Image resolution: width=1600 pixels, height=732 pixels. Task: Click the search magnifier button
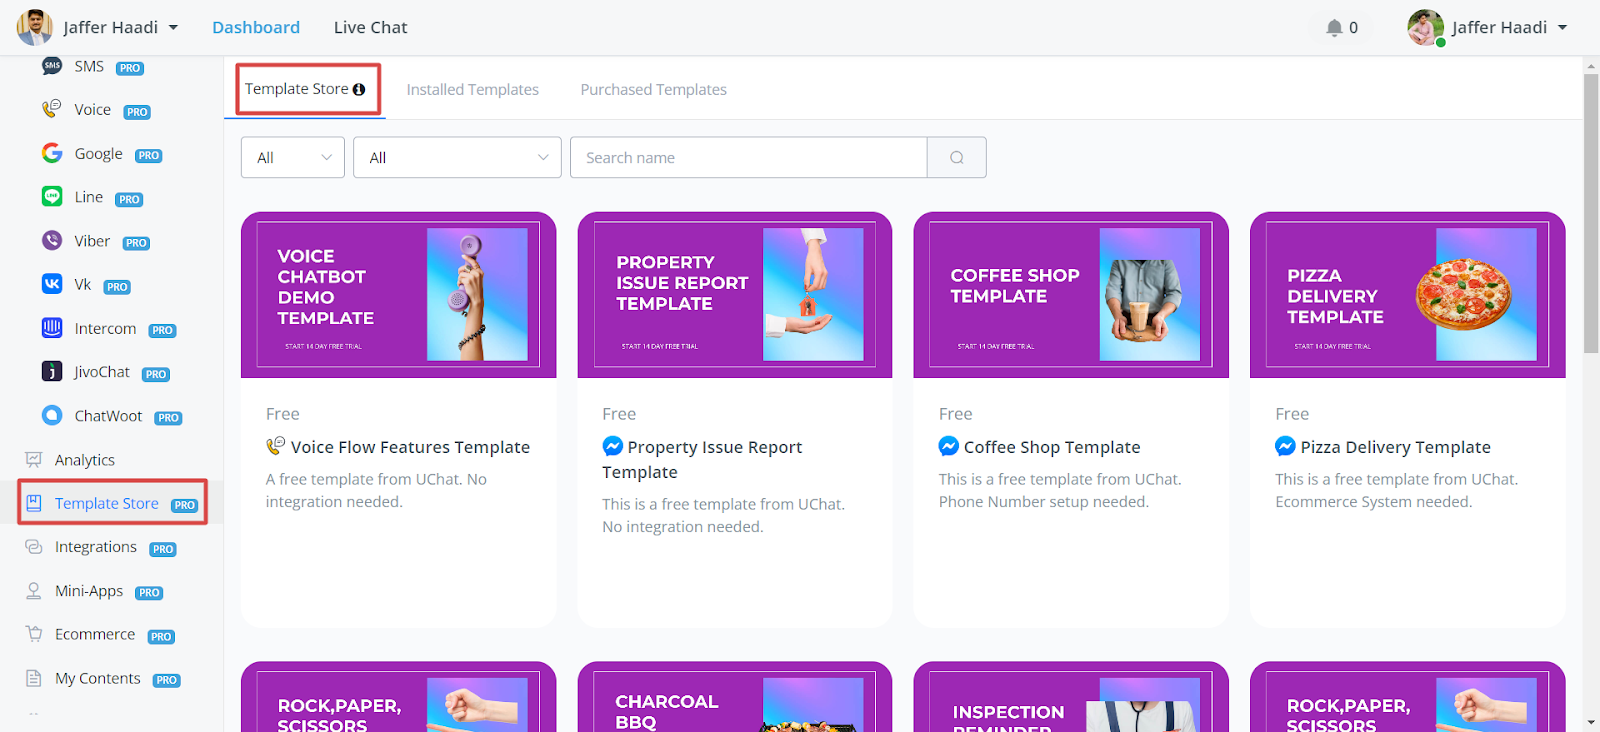pyautogui.click(x=957, y=157)
